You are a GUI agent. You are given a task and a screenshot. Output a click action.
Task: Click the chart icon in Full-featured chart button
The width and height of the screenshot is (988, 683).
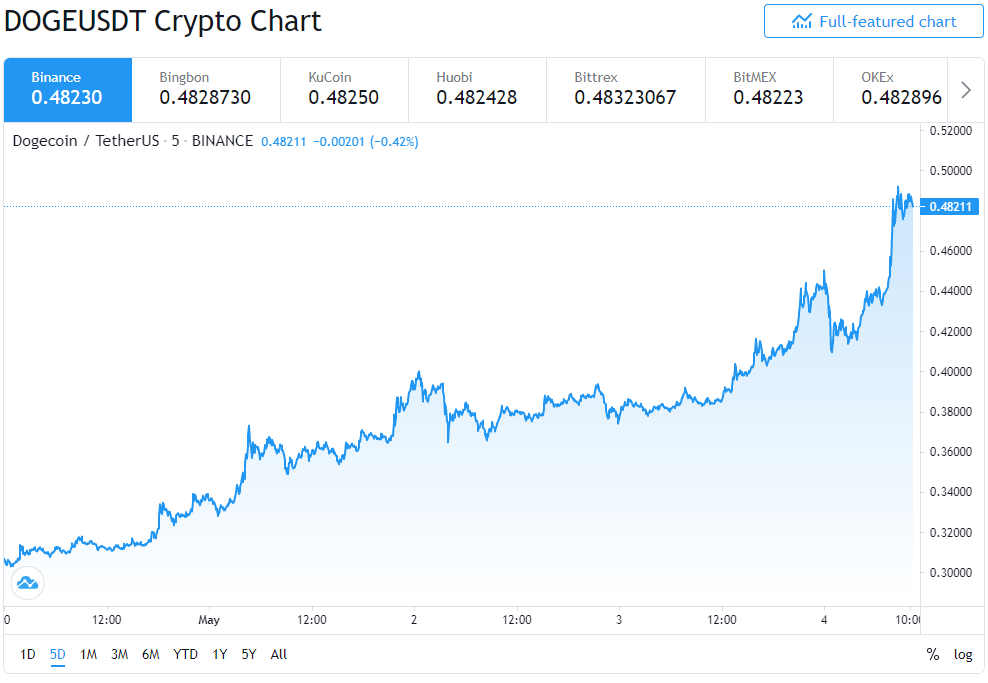coord(801,21)
